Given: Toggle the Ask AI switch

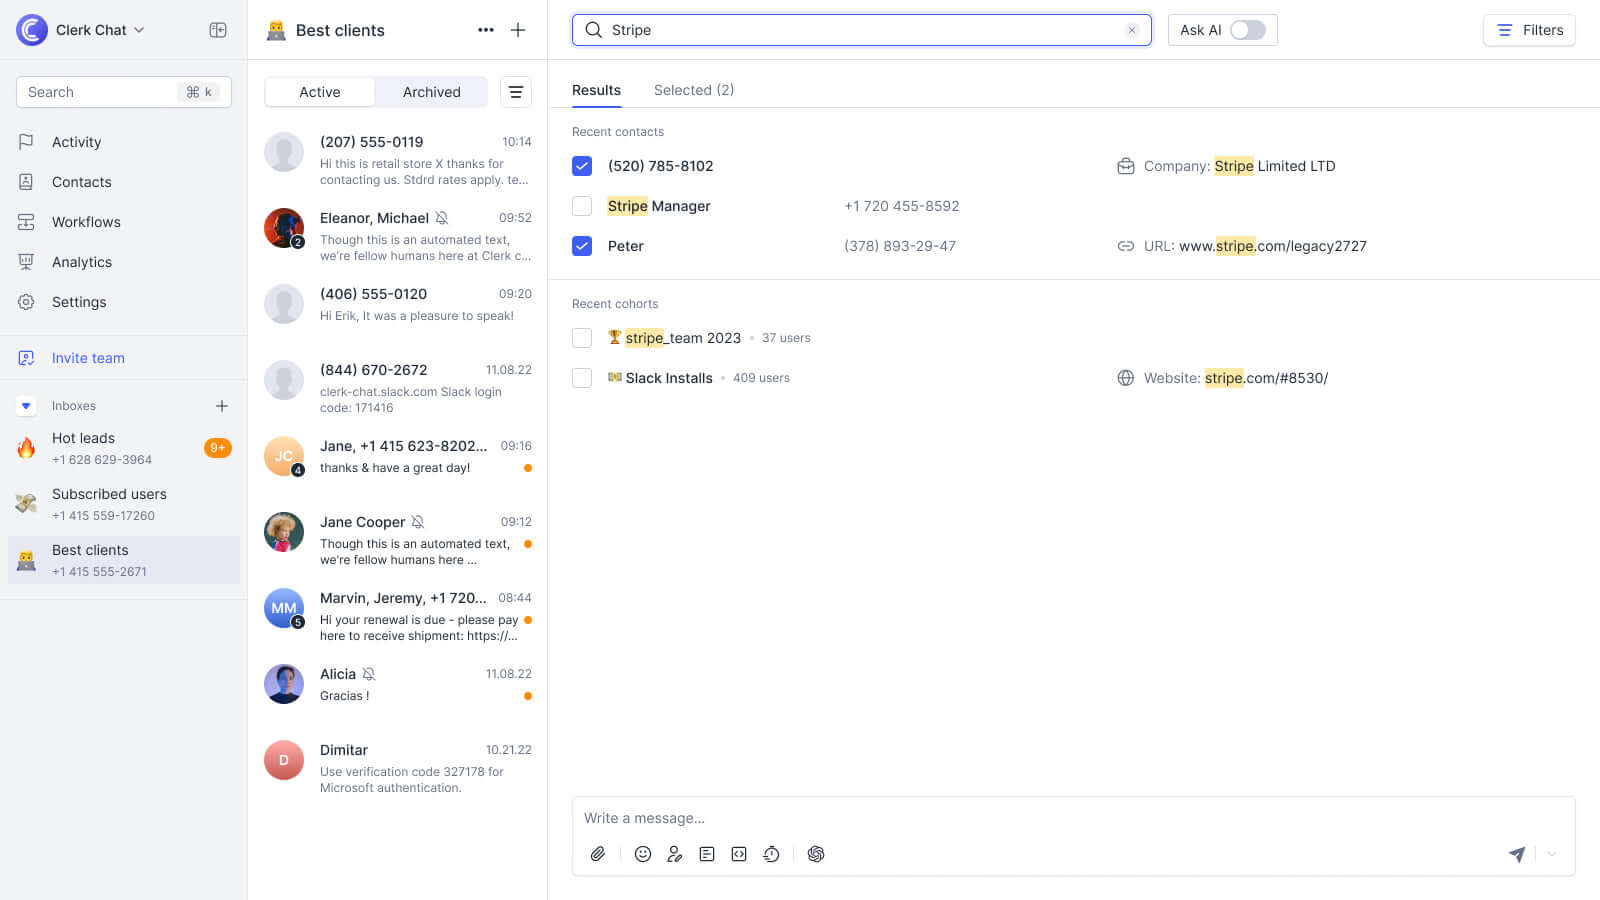Looking at the screenshot, I should 1247,30.
